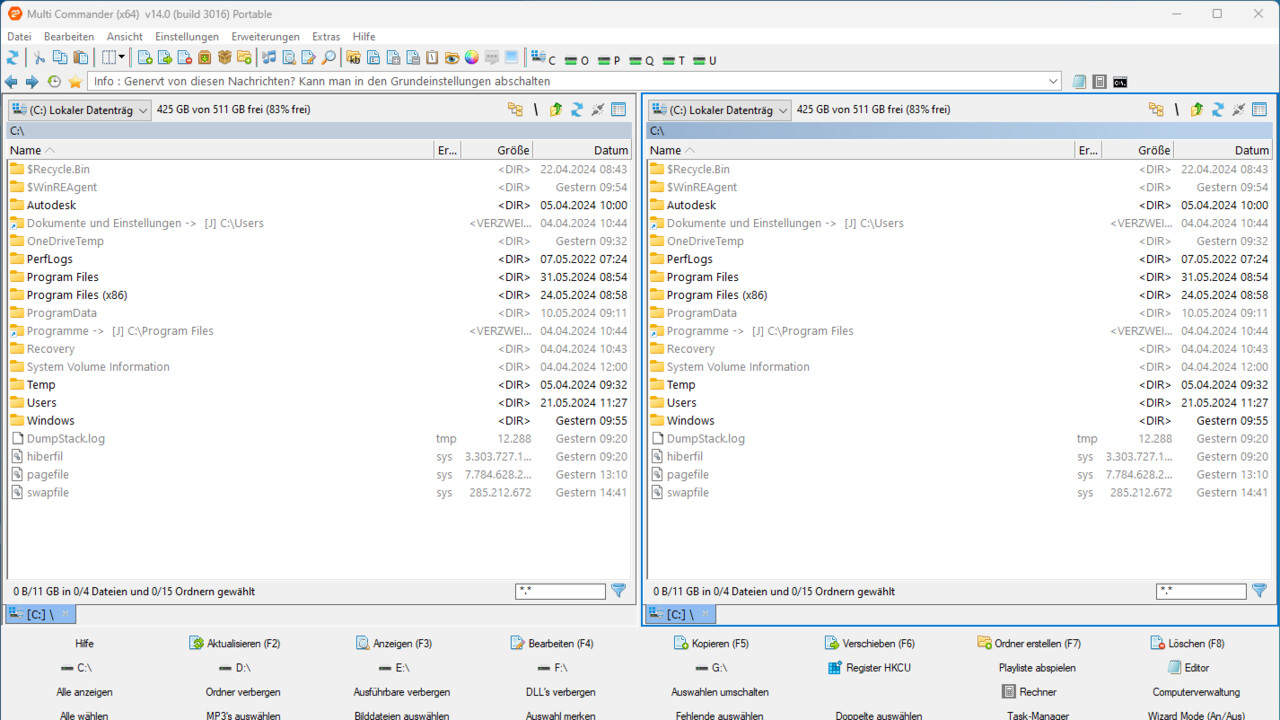Select pagefile in left panel
The height and width of the screenshot is (720, 1280).
pos(320,475)
